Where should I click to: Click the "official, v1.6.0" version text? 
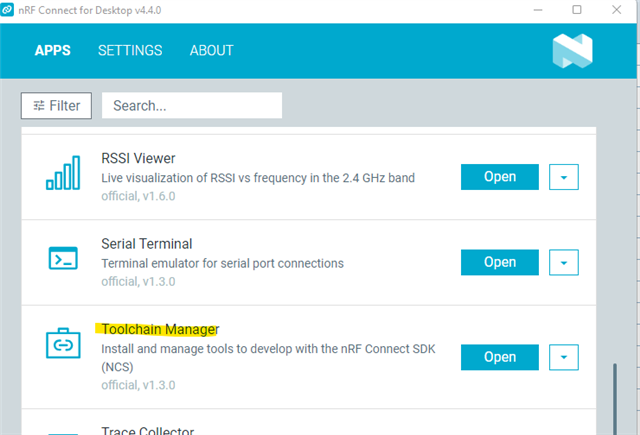[x=138, y=196]
